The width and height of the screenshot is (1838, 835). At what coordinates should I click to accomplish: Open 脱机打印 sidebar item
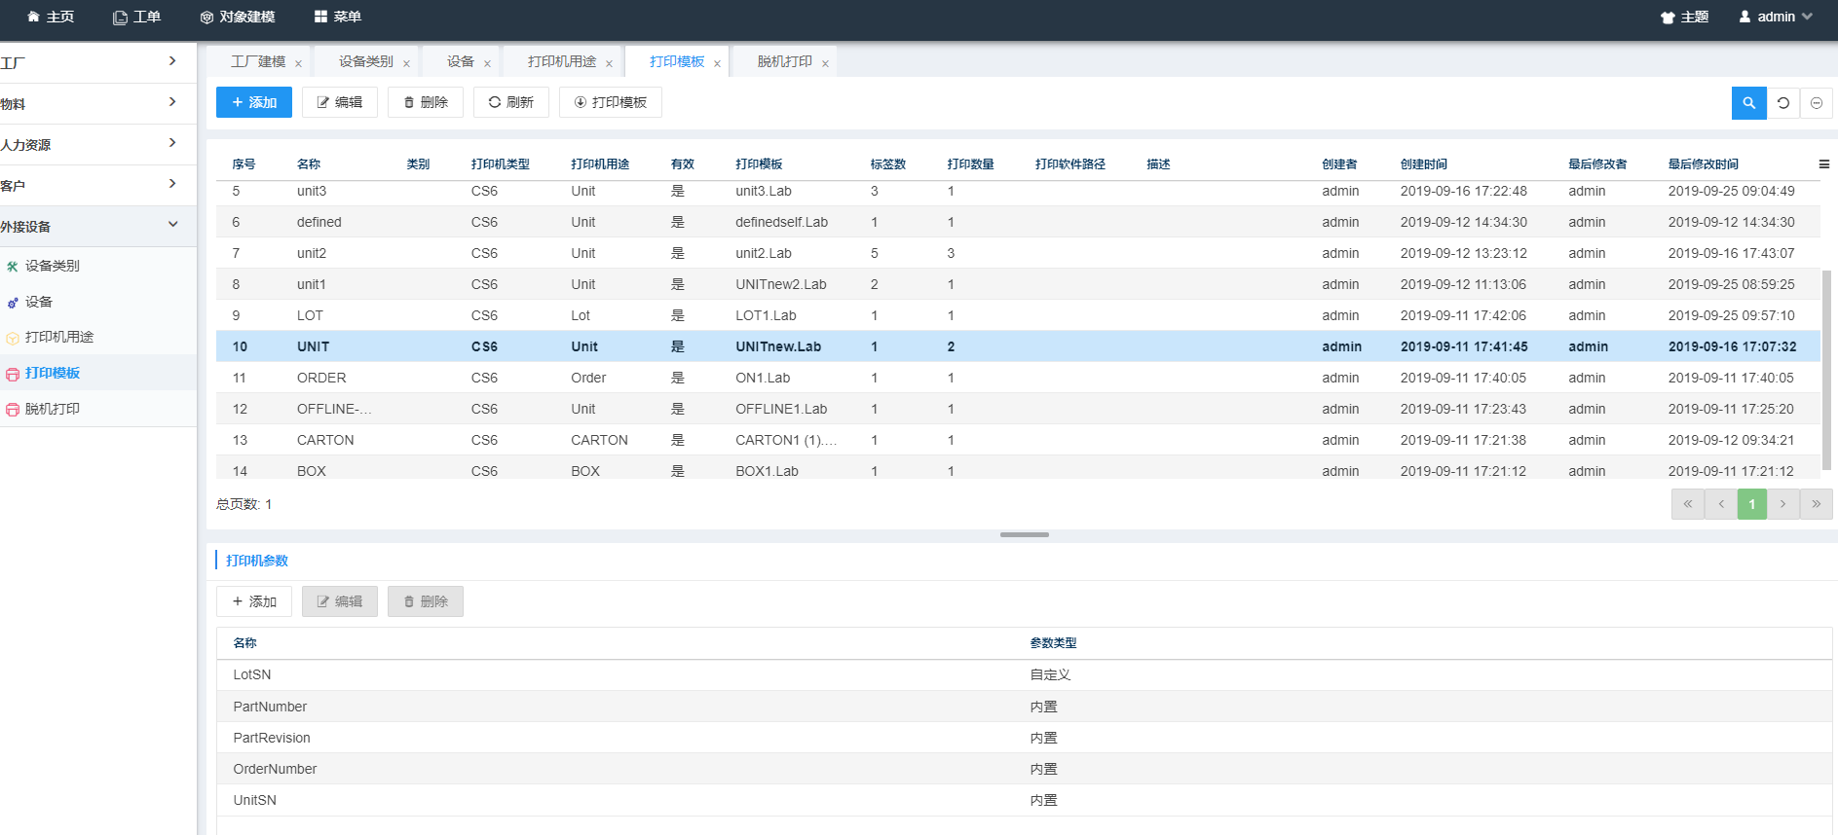click(x=98, y=409)
